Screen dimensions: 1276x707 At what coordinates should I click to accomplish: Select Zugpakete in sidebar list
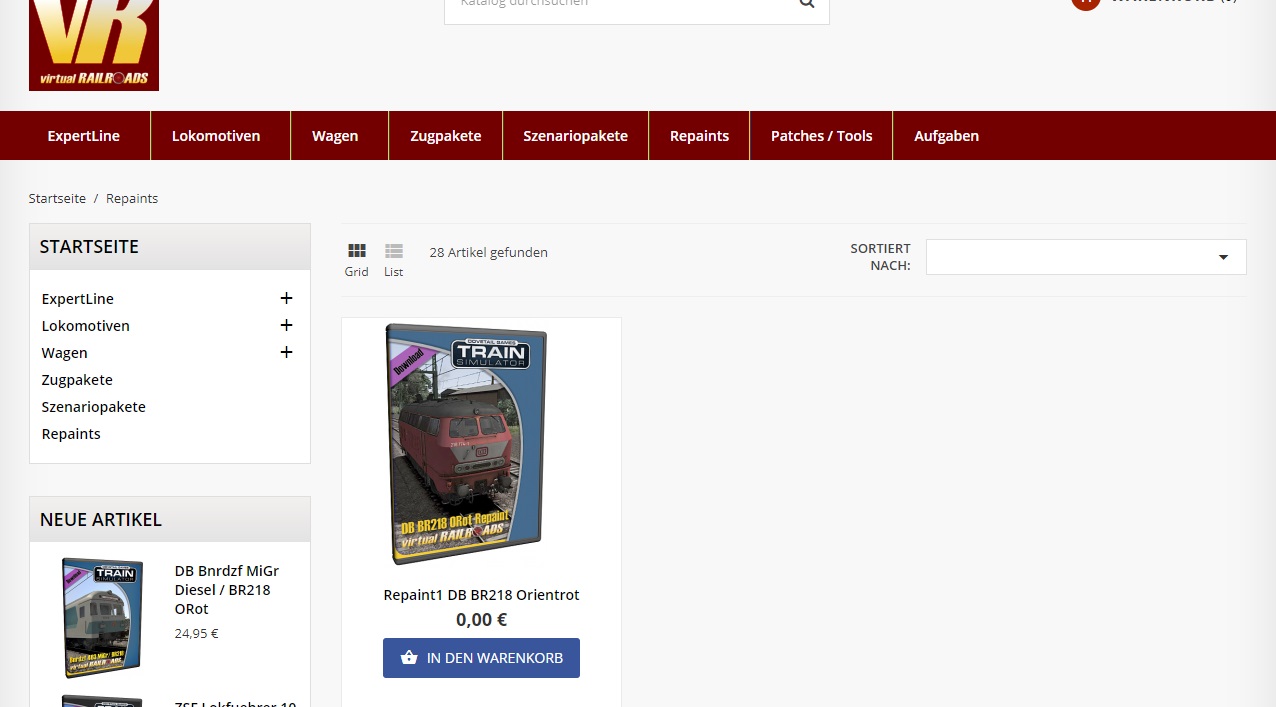coord(77,380)
